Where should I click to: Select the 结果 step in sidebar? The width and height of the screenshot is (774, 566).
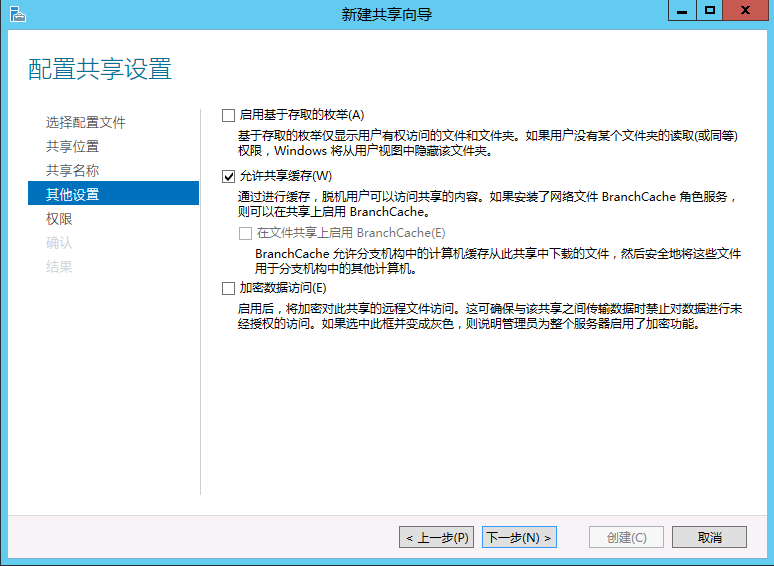(x=59, y=266)
